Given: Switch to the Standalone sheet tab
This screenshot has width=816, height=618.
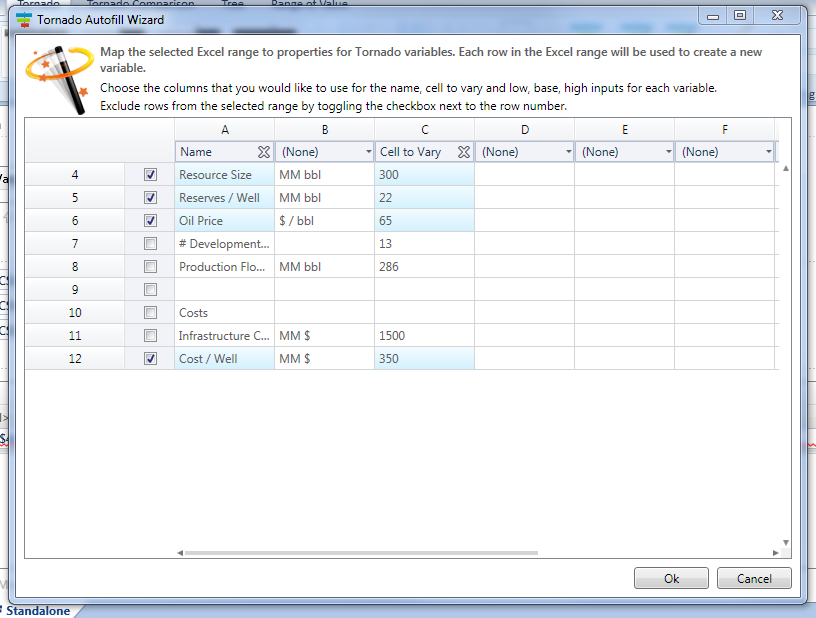Looking at the screenshot, I should [38, 611].
